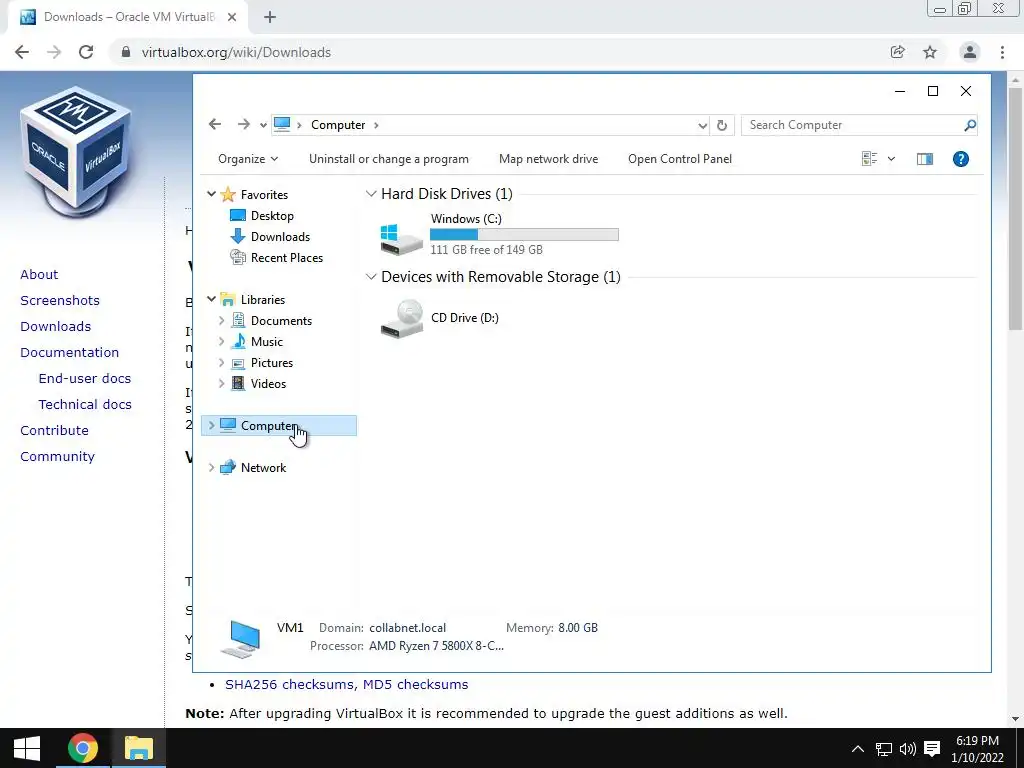Click the Explorer back arrow
The height and width of the screenshot is (768, 1024).
215,124
